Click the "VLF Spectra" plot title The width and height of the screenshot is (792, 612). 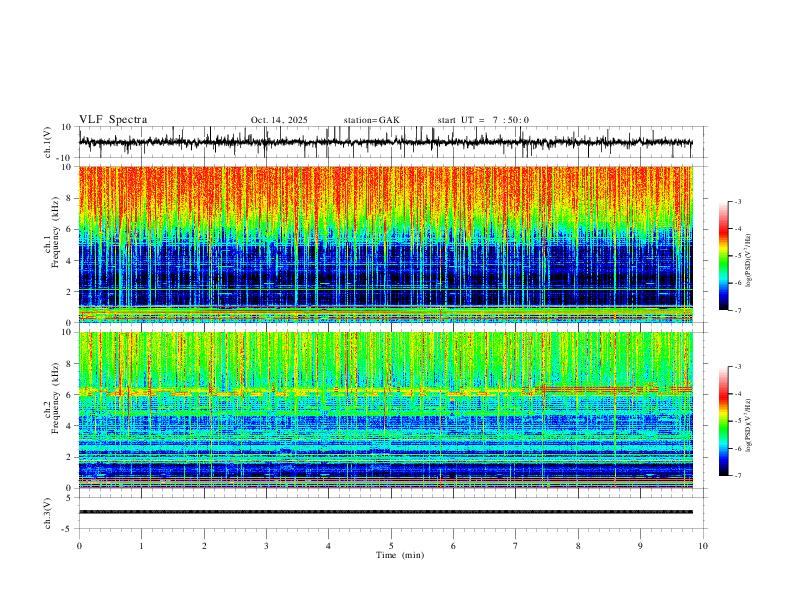click(113, 120)
